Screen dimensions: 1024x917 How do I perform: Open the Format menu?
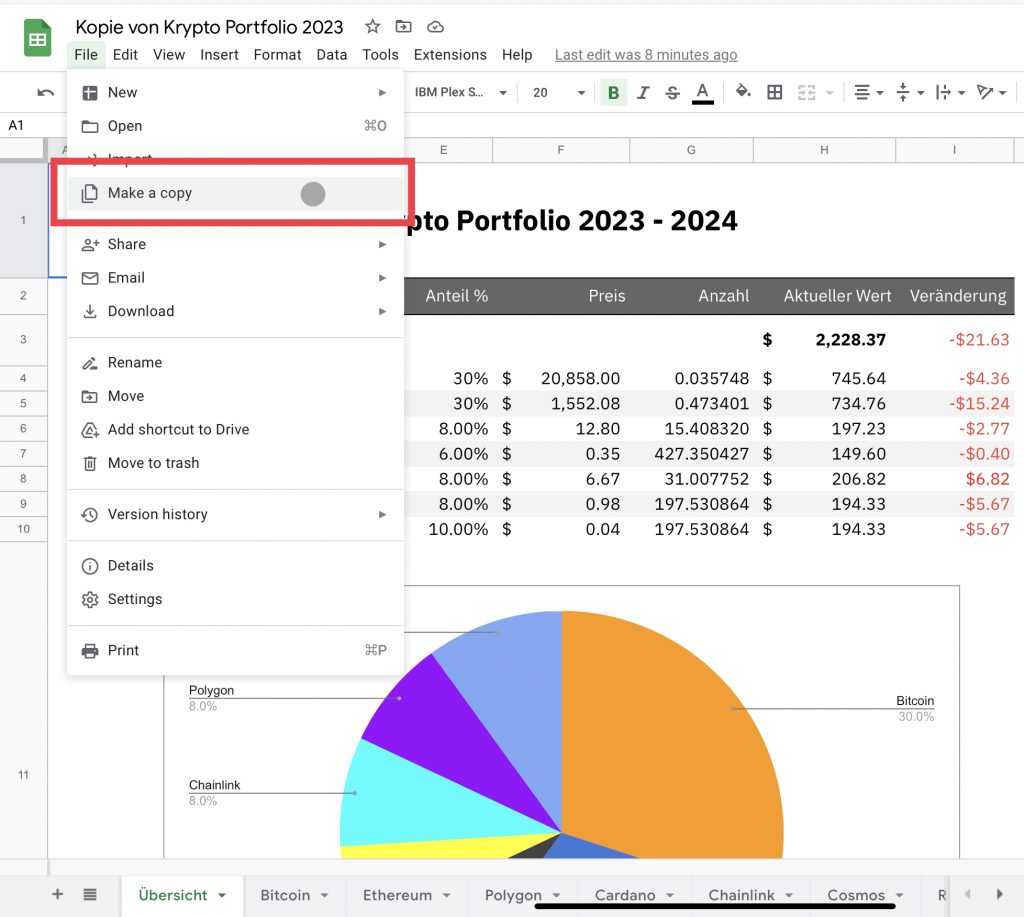(x=278, y=55)
